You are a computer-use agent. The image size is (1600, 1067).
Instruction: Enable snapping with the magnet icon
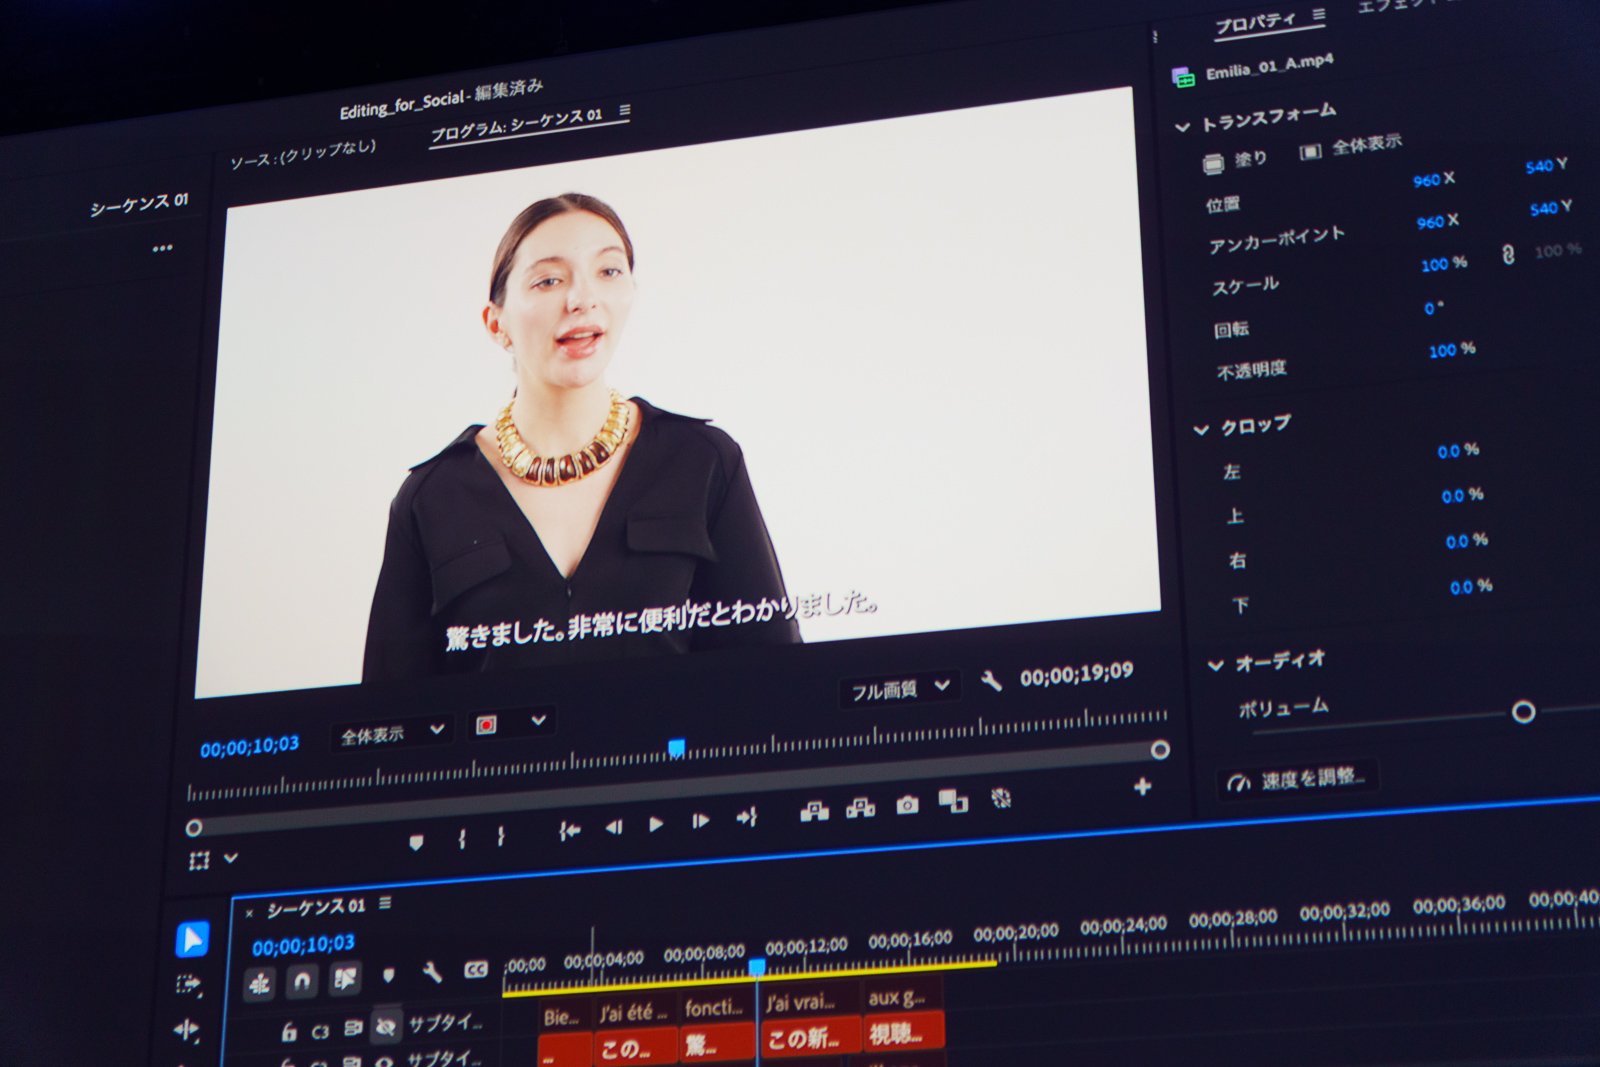(x=300, y=980)
